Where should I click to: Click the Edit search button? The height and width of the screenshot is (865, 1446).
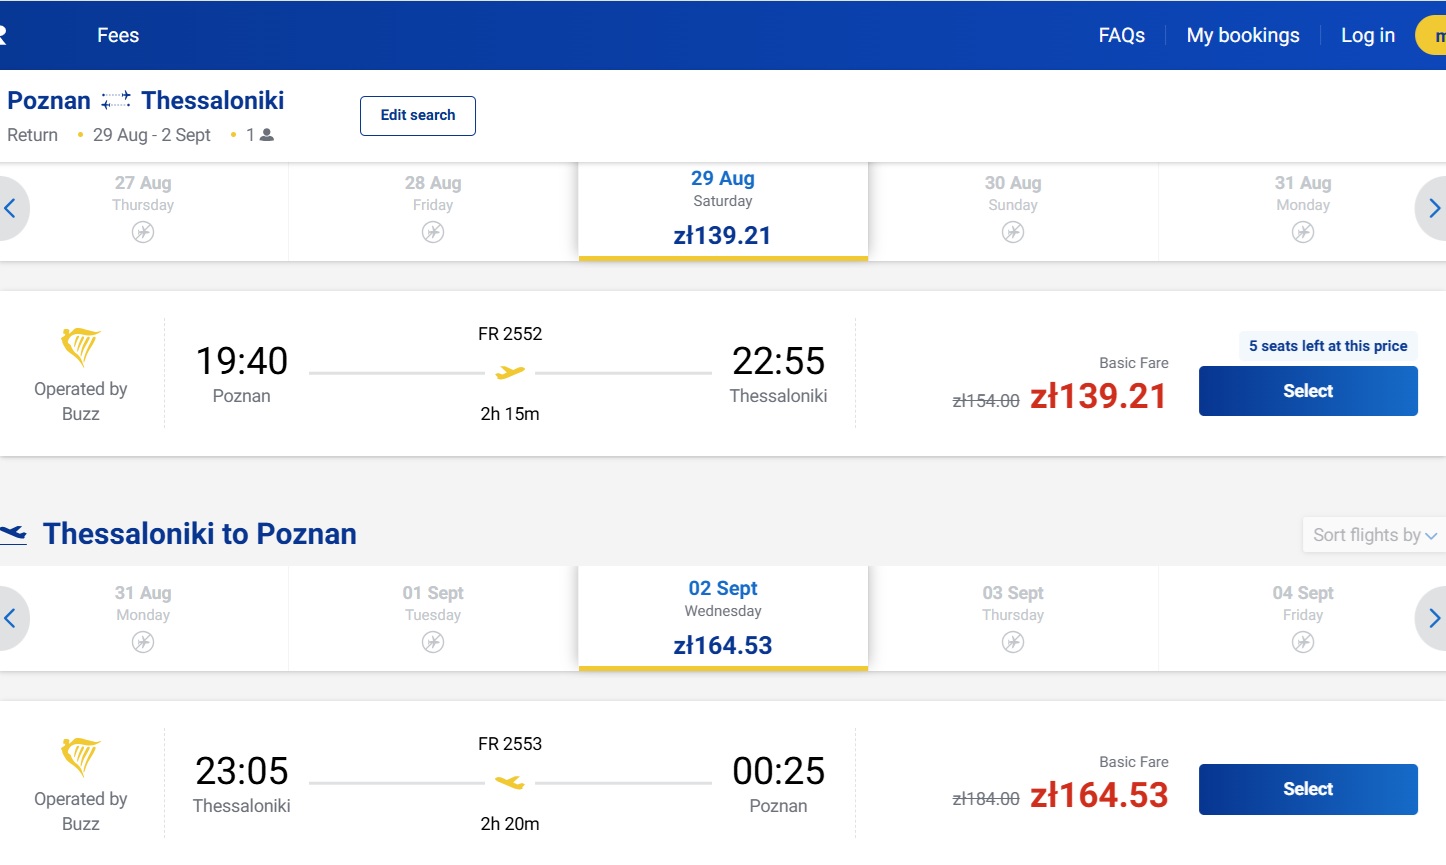[x=418, y=115]
